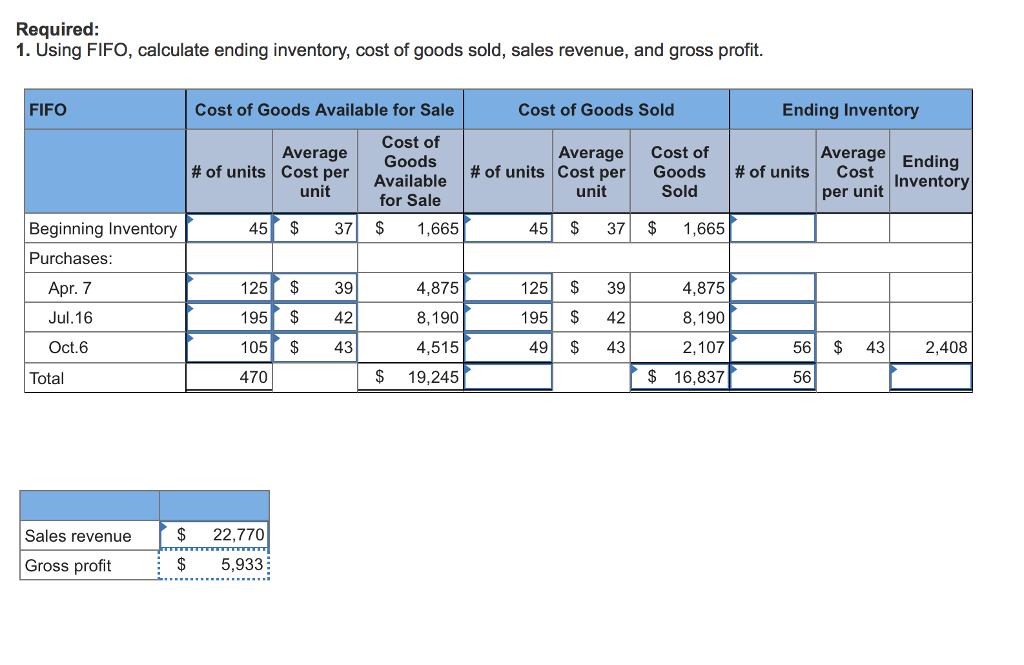Image resolution: width=1024 pixels, height=665 pixels.
Task: Click the marker on the 16,837 Cost of Goods Sold total
Action: [x=636, y=369]
